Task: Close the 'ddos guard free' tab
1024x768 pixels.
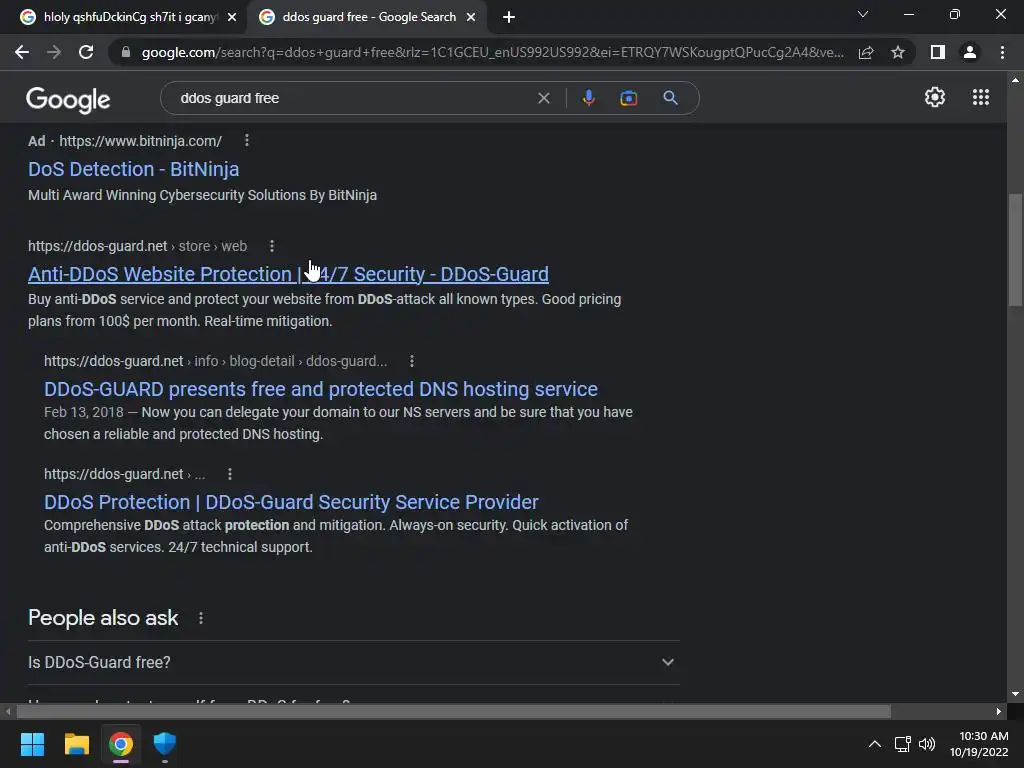Action: (x=471, y=17)
